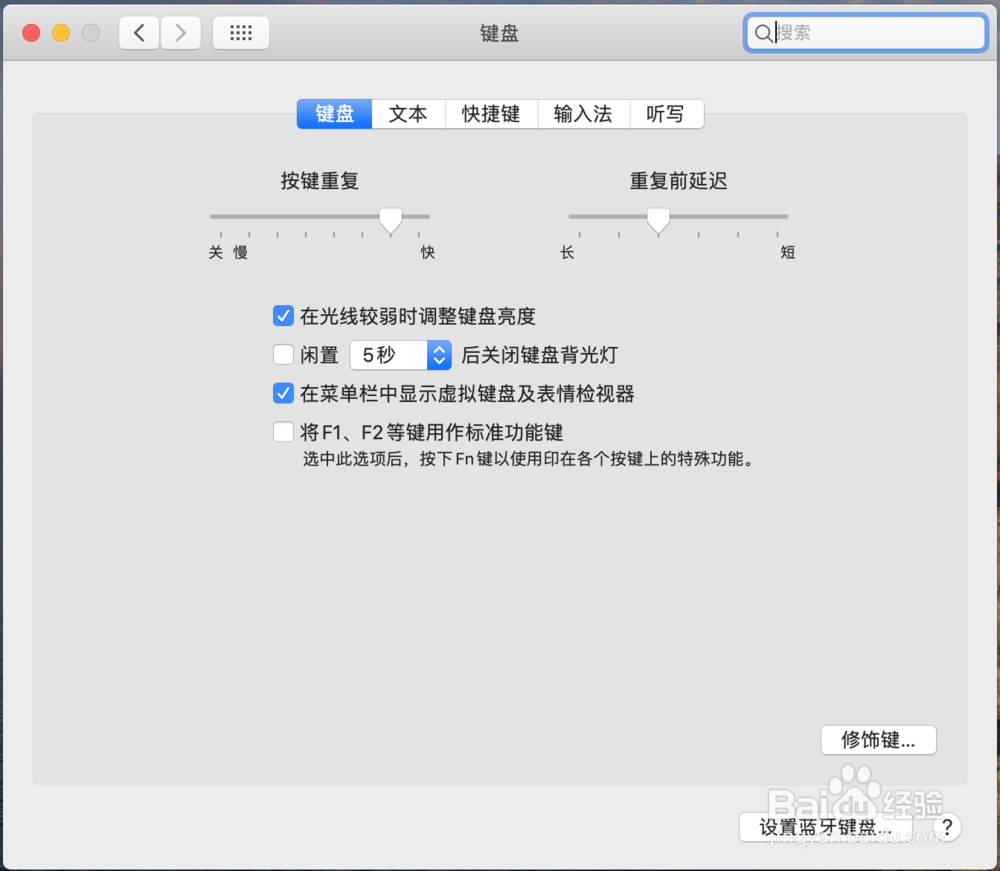Uncheck 在菜单栏中显示虚拟键盘及表情检视器
The image size is (1000, 871).
[x=283, y=393]
